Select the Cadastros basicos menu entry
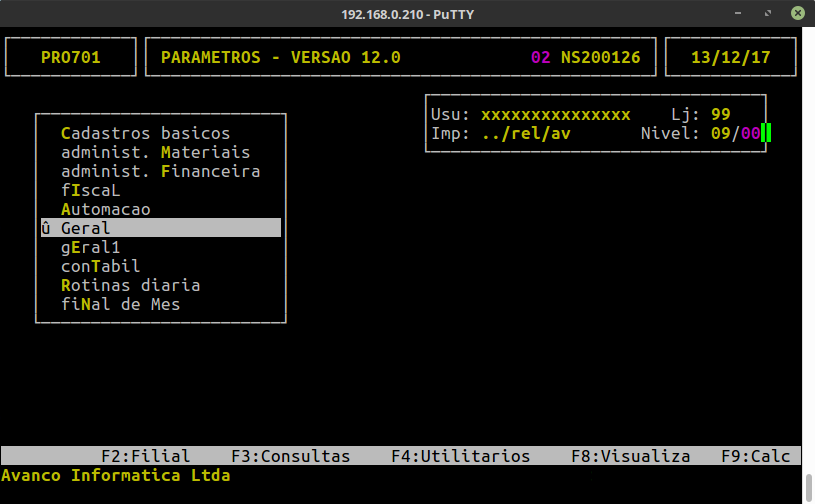 point(145,133)
